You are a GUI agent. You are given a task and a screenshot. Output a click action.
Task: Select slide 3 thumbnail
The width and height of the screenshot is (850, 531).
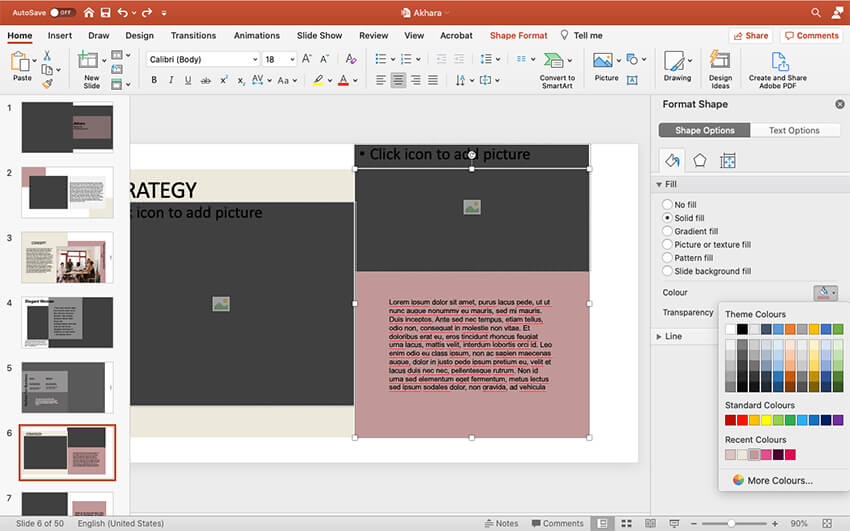pos(67,257)
